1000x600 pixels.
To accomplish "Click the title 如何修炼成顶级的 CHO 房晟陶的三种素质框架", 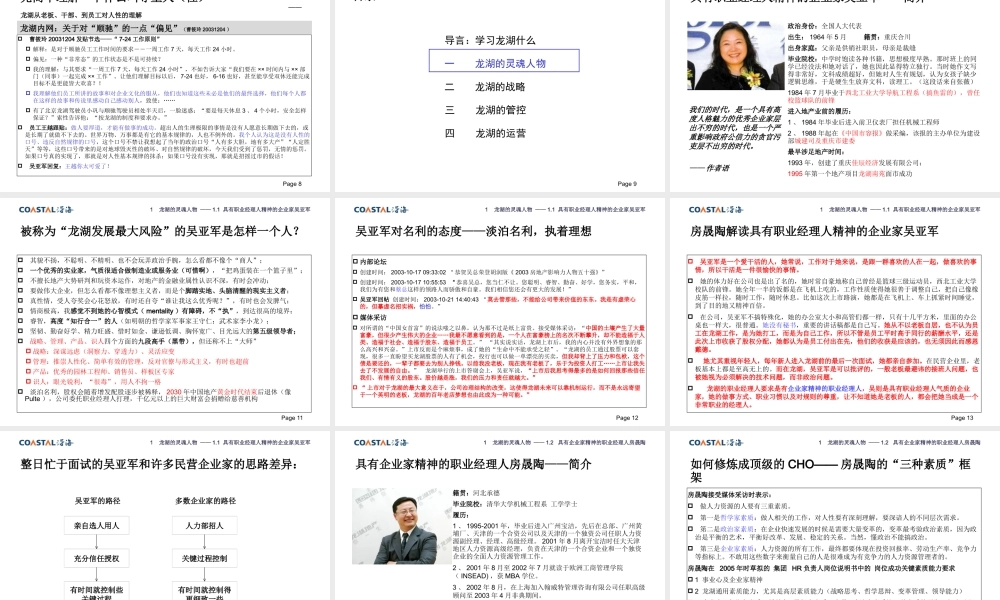I will pyautogui.click(x=830, y=470).
